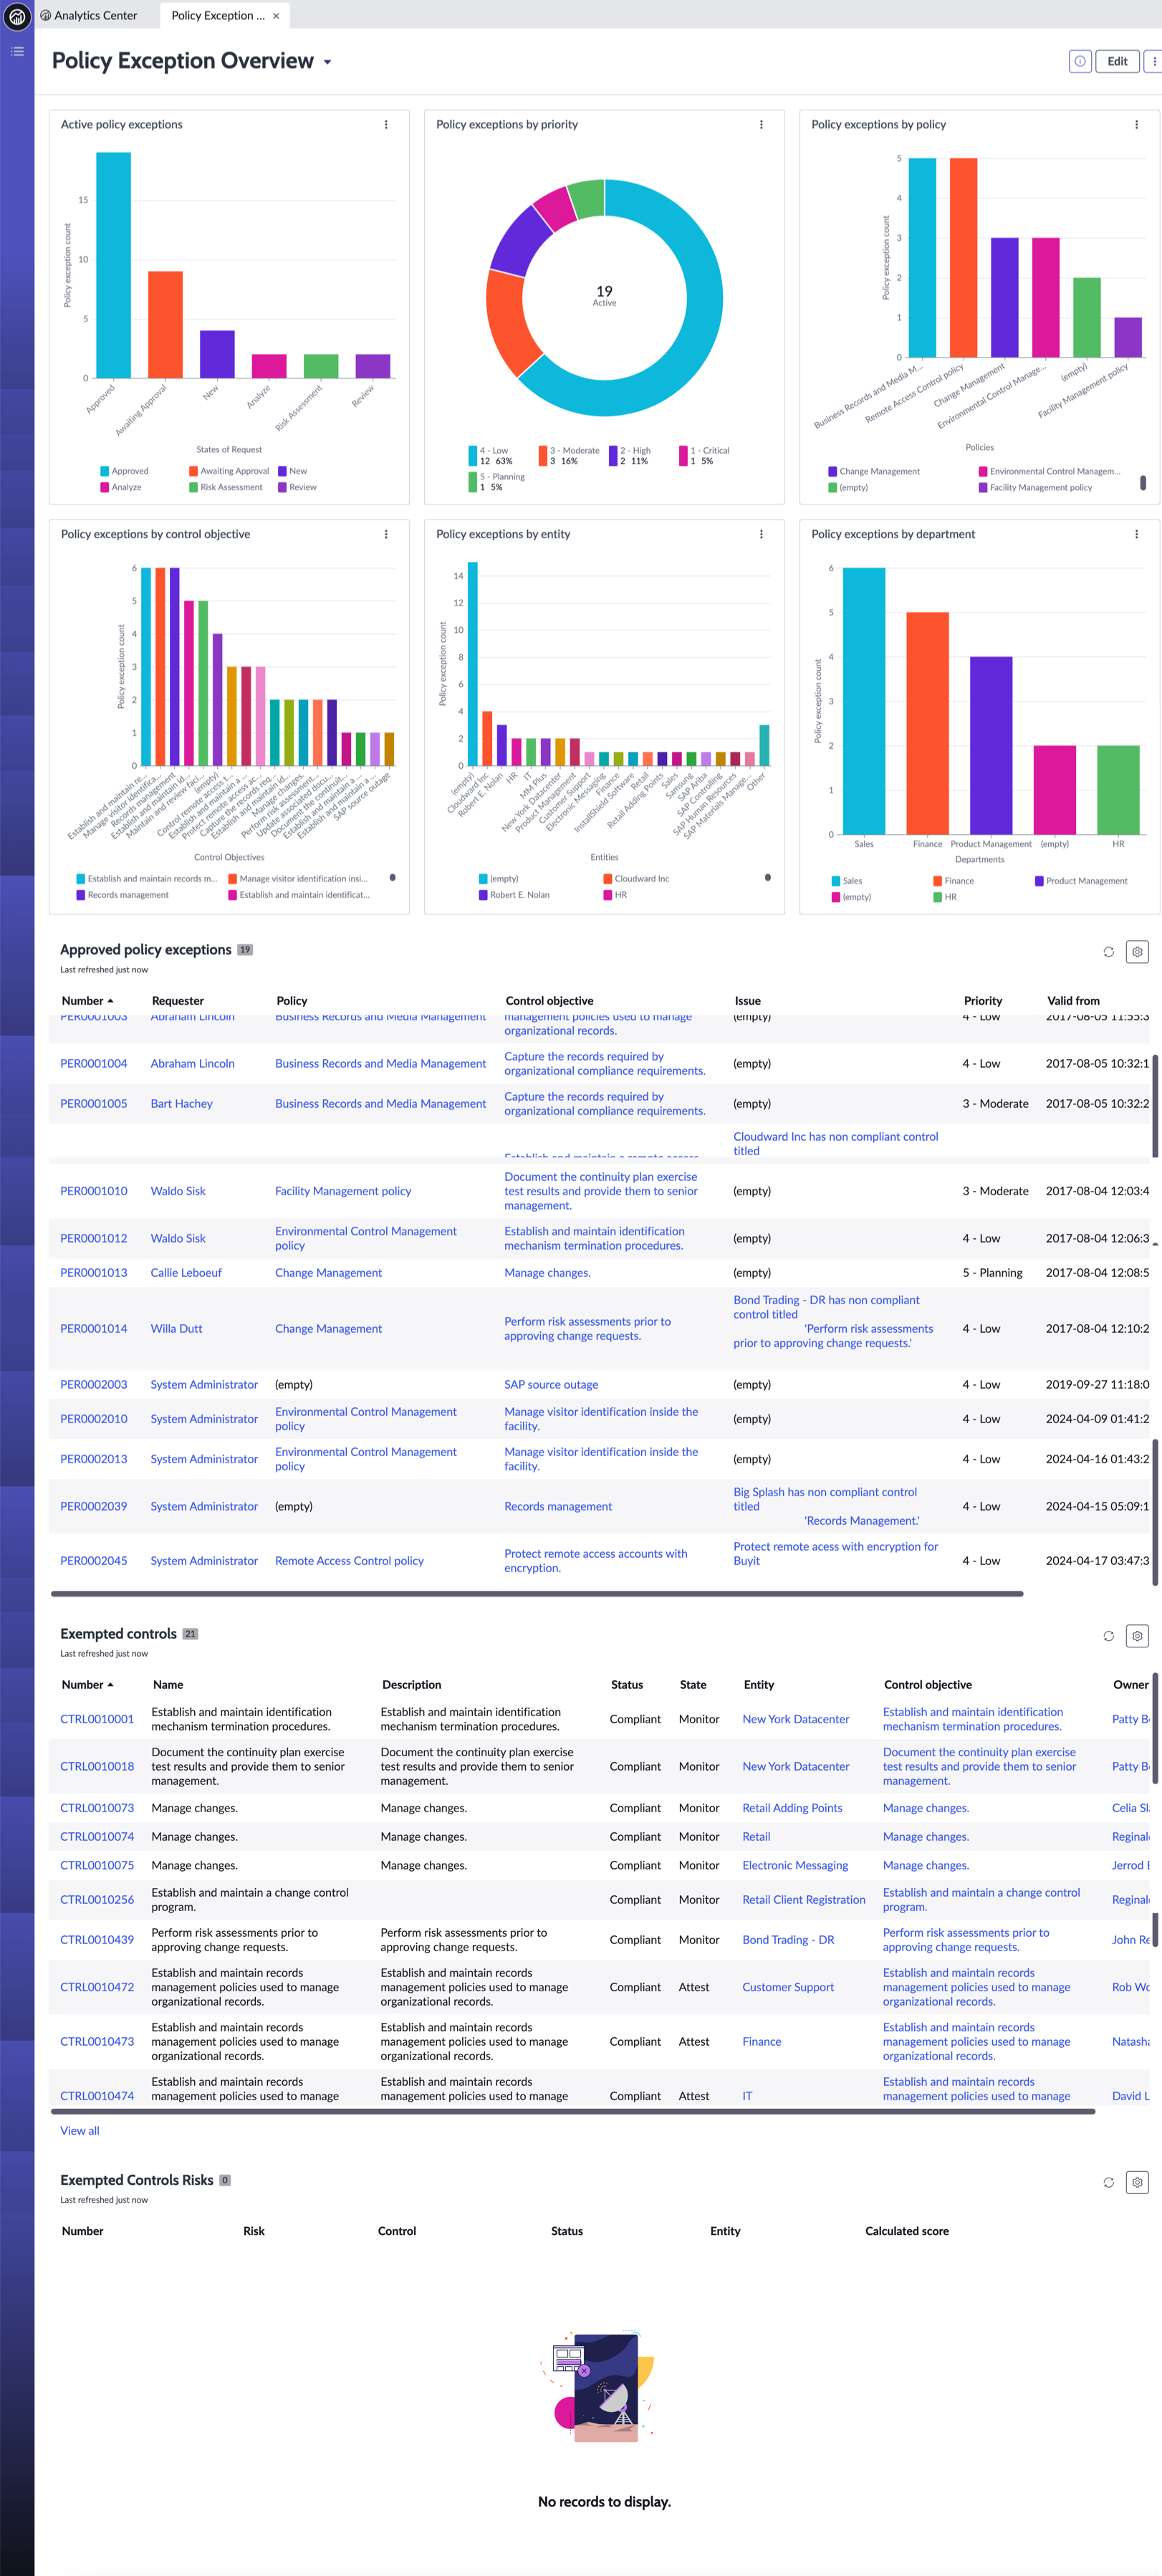Open the dashboard more options icon

pos(1154,61)
